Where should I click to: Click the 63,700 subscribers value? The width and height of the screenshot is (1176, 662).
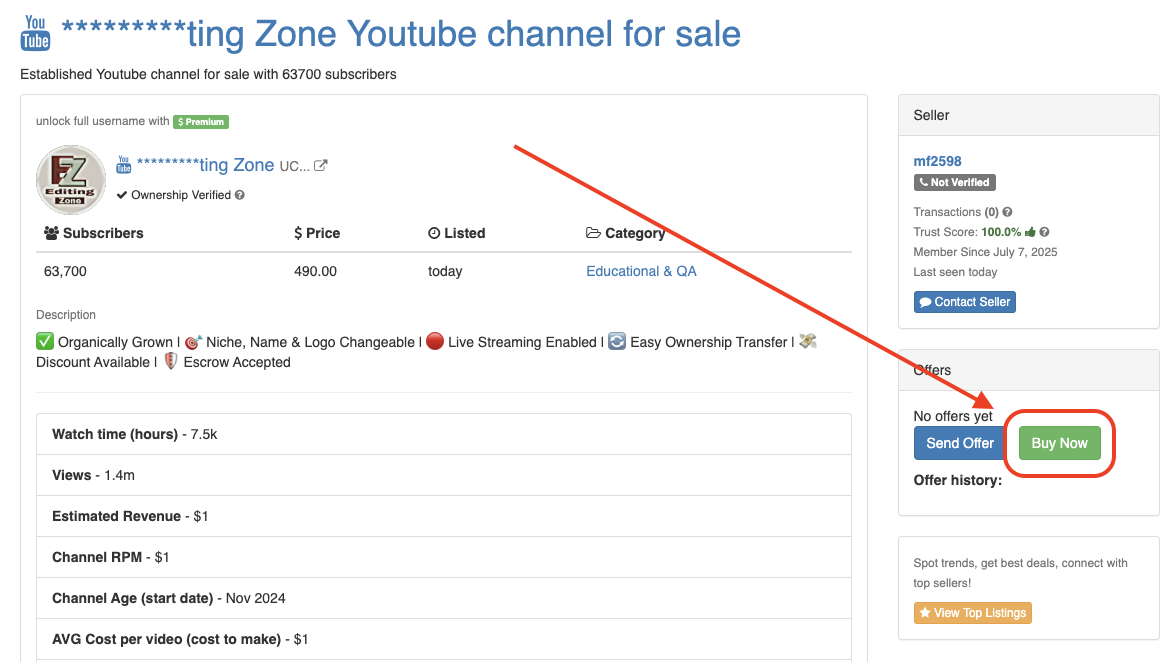(x=65, y=271)
